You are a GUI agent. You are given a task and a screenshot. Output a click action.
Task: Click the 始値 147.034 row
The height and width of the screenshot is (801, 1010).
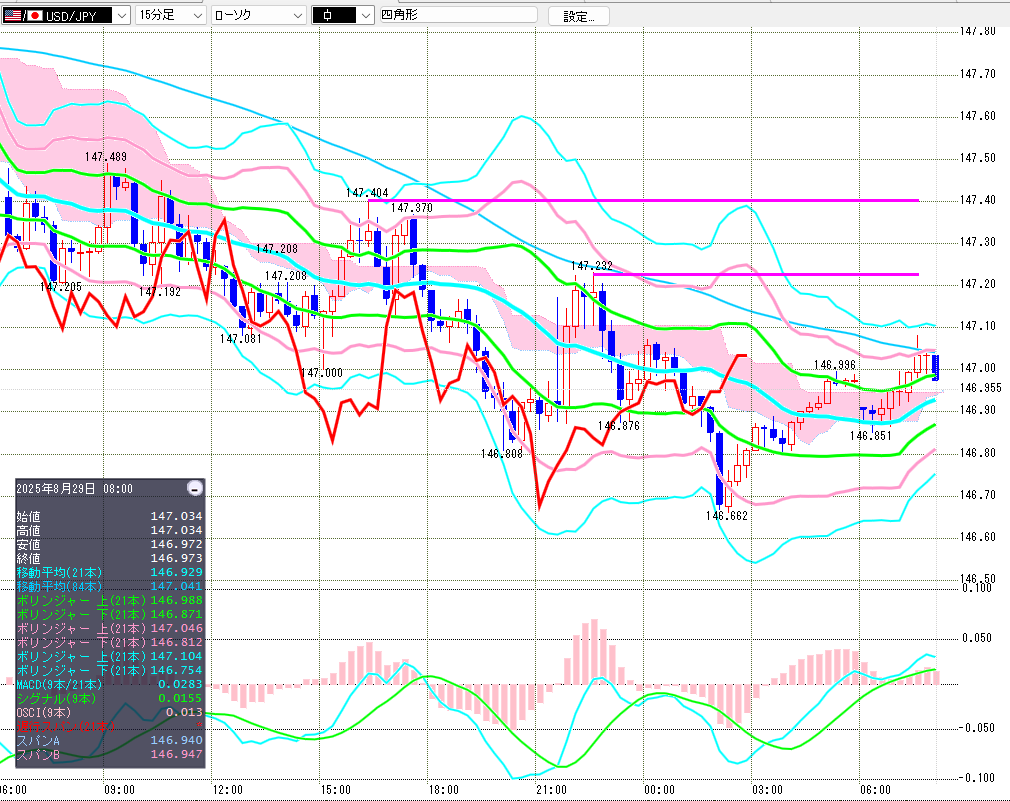[x=110, y=516]
